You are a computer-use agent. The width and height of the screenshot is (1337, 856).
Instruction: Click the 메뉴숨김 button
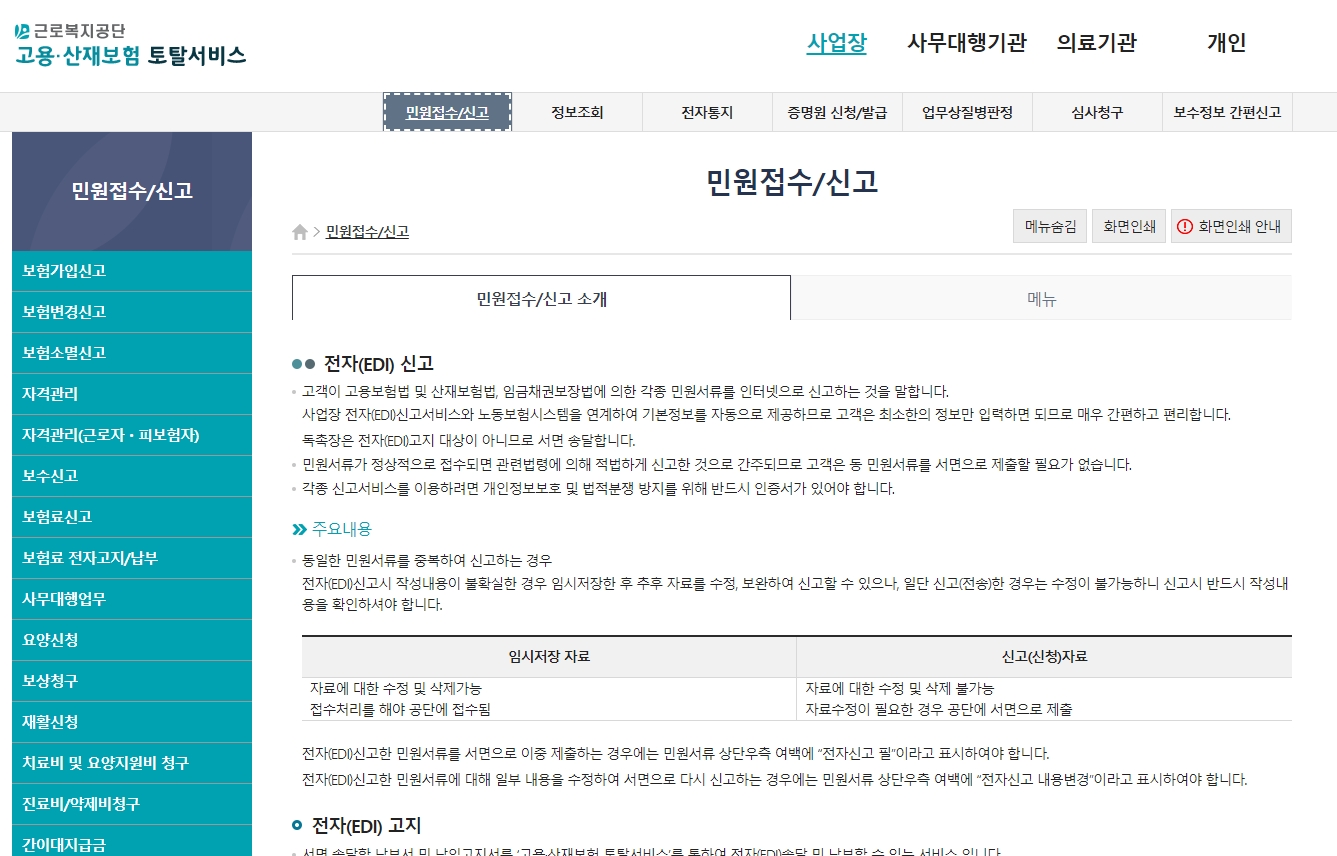(1049, 226)
